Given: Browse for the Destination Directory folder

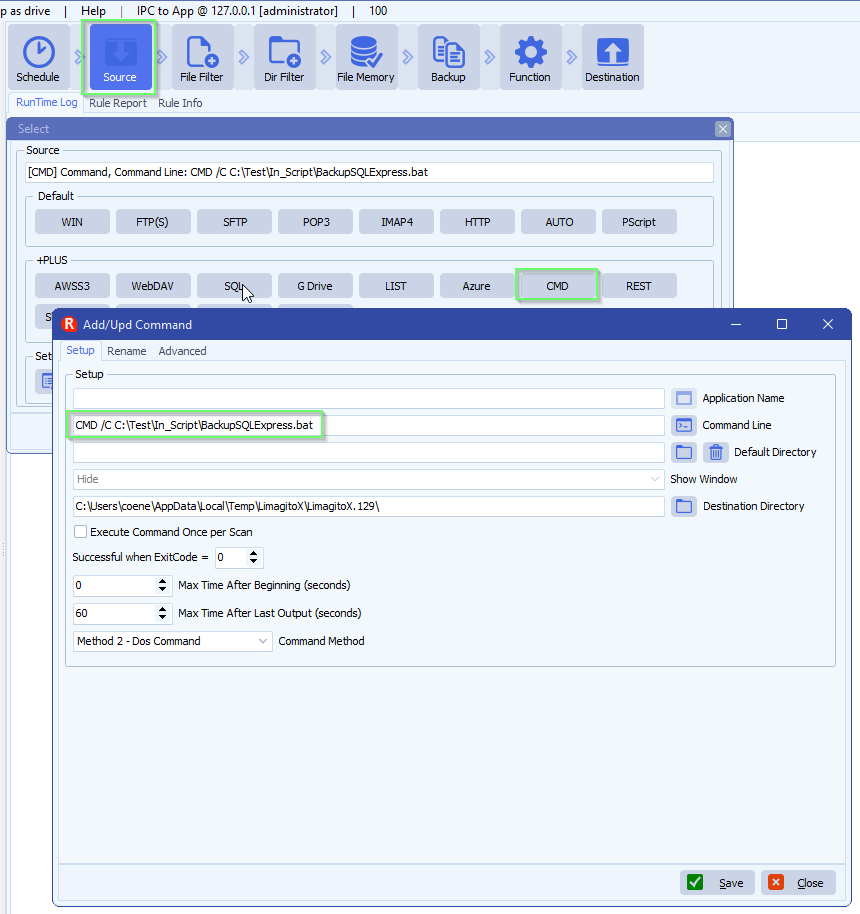Looking at the screenshot, I should pos(684,506).
